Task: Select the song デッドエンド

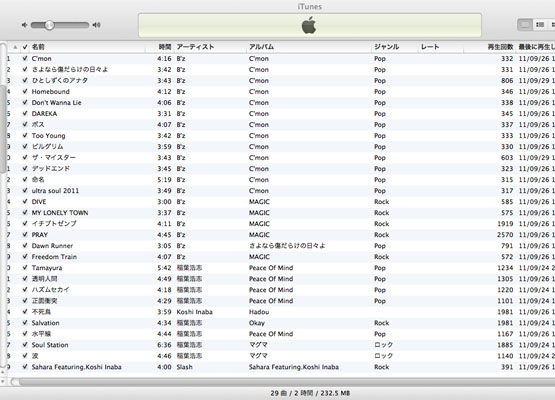Action: [51, 168]
